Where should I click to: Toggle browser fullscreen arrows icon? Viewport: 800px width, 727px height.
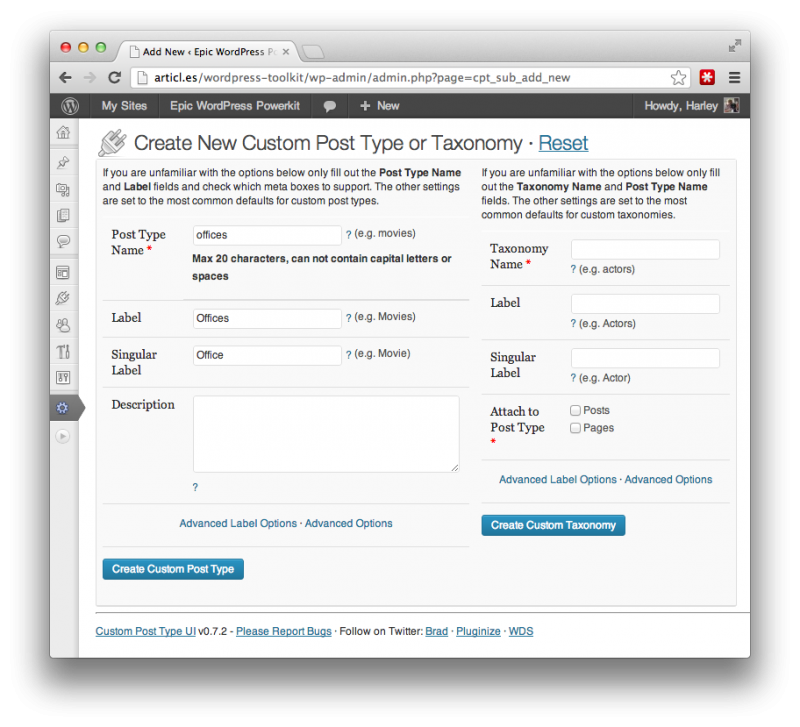pyautogui.click(x=734, y=46)
